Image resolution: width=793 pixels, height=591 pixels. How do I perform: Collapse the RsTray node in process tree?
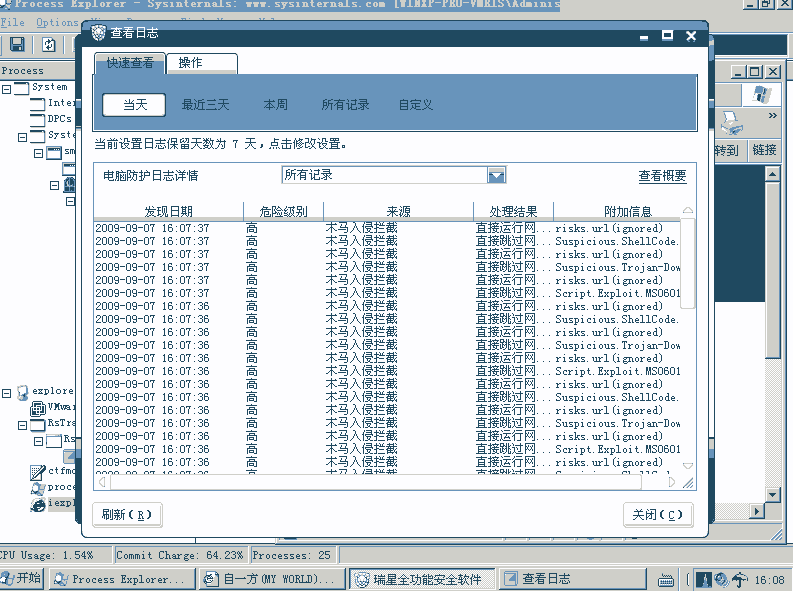point(22,425)
